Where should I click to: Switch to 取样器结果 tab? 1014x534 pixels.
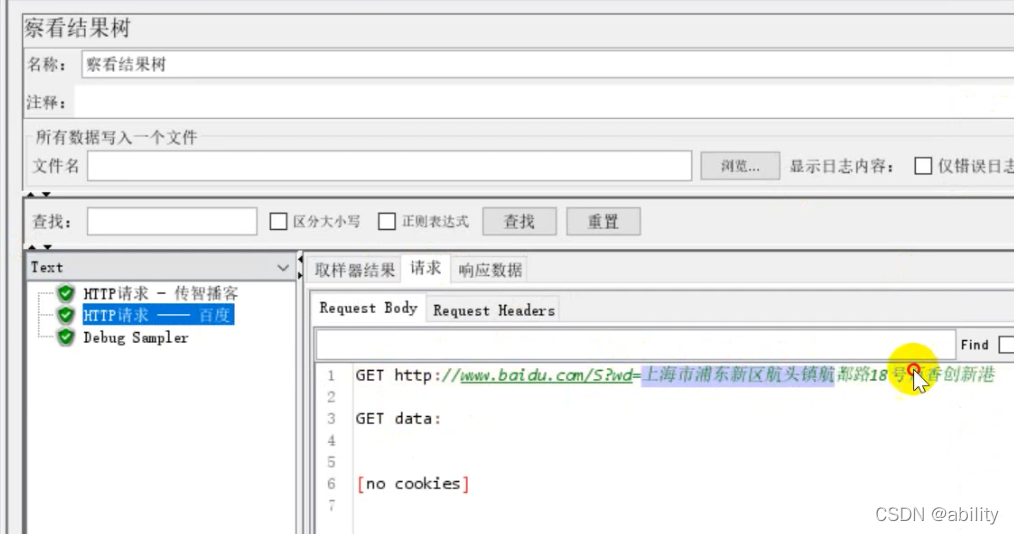pyautogui.click(x=354, y=270)
